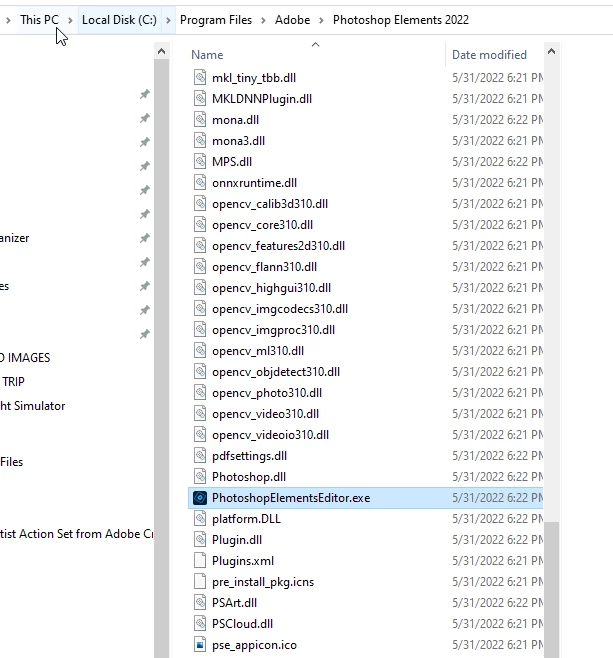Click the pre_install_pkg.icns file icon
This screenshot has width=613, height=658.
pyautogui.click(x=200, y=582)
